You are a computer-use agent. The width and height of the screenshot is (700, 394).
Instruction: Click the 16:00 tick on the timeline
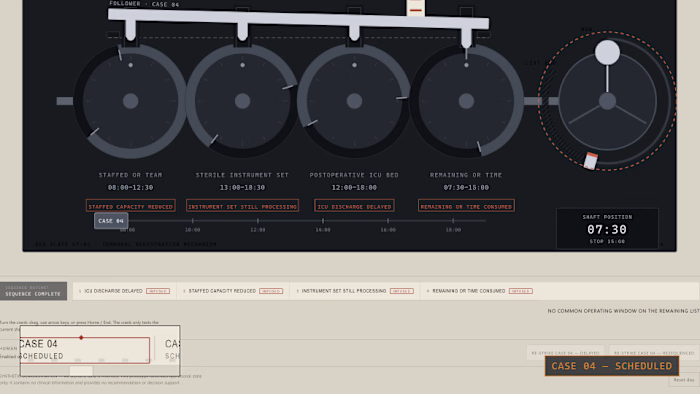(388, 221)
